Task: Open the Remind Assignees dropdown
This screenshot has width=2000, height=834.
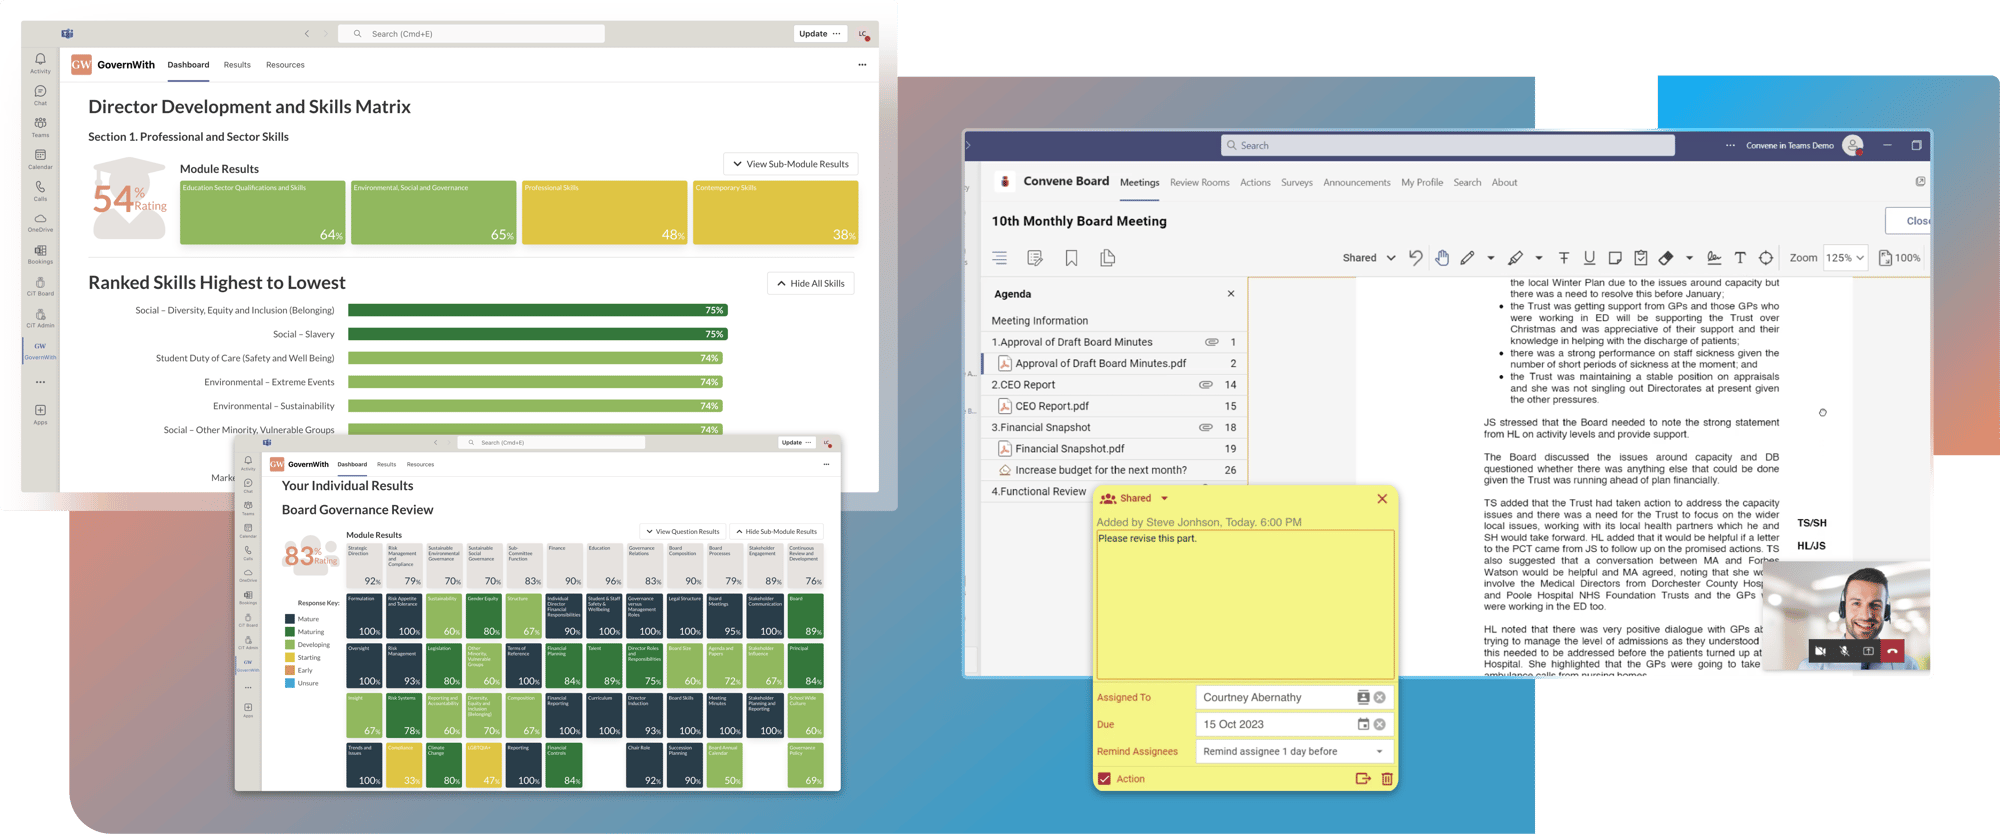Action: click(1294, 751)
